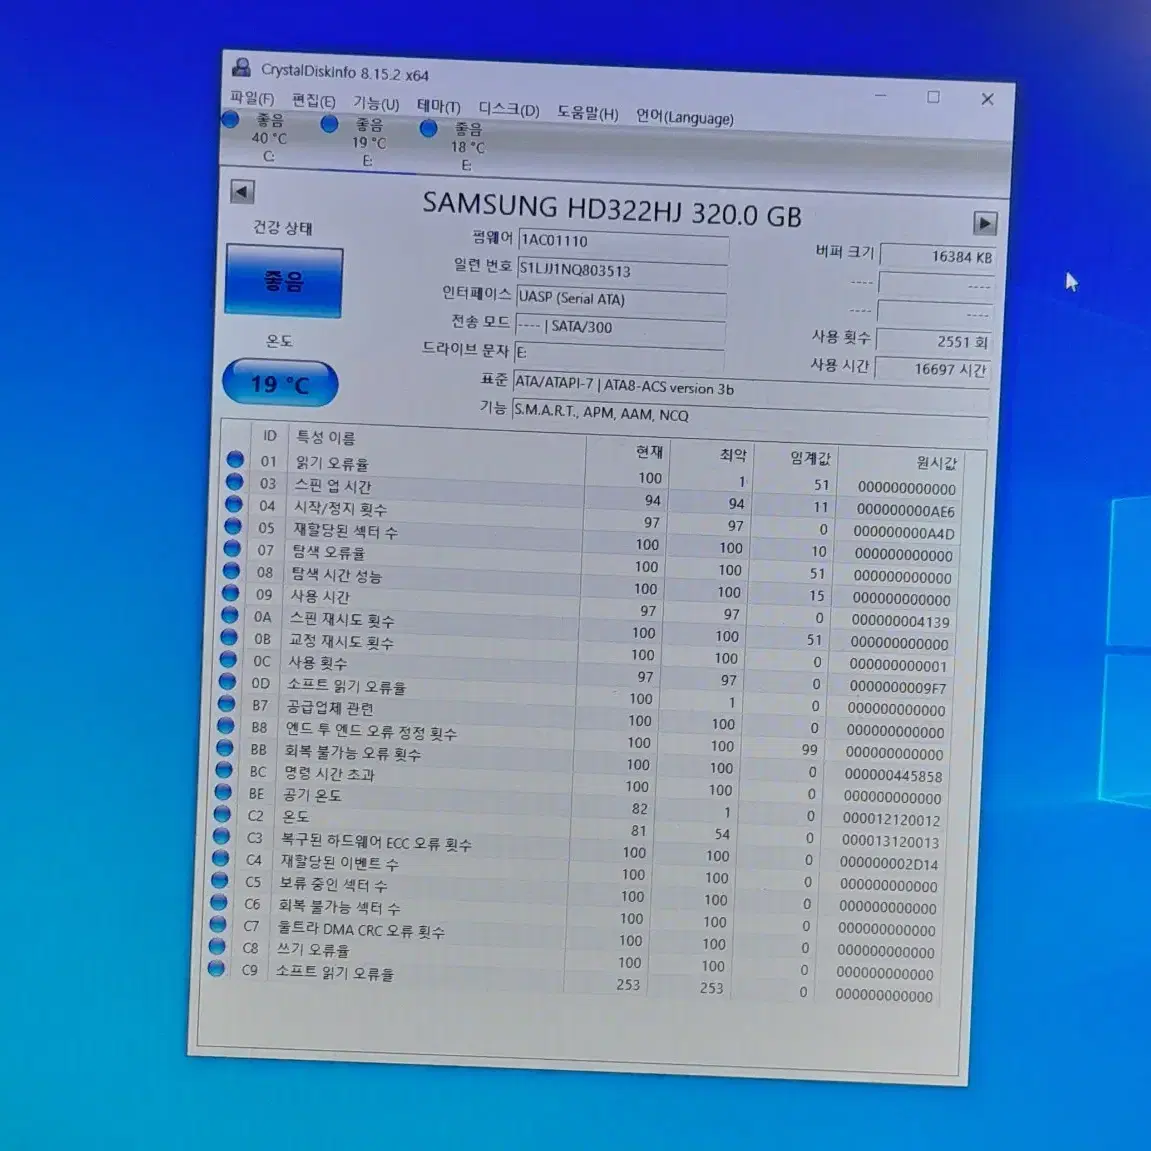Click the 좋음 health status button
Image resolution: width=1151 pixels, height=1151 pixels.
click(x=284, y=281)
